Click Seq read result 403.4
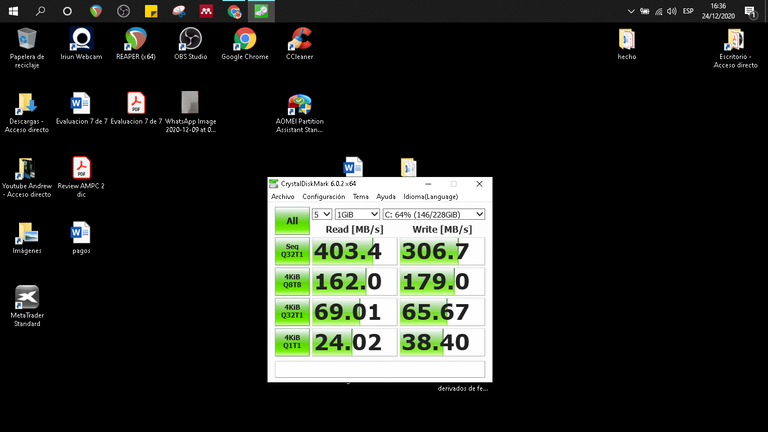The width and height of the screenshot is (768, 432). click(354, 251)
